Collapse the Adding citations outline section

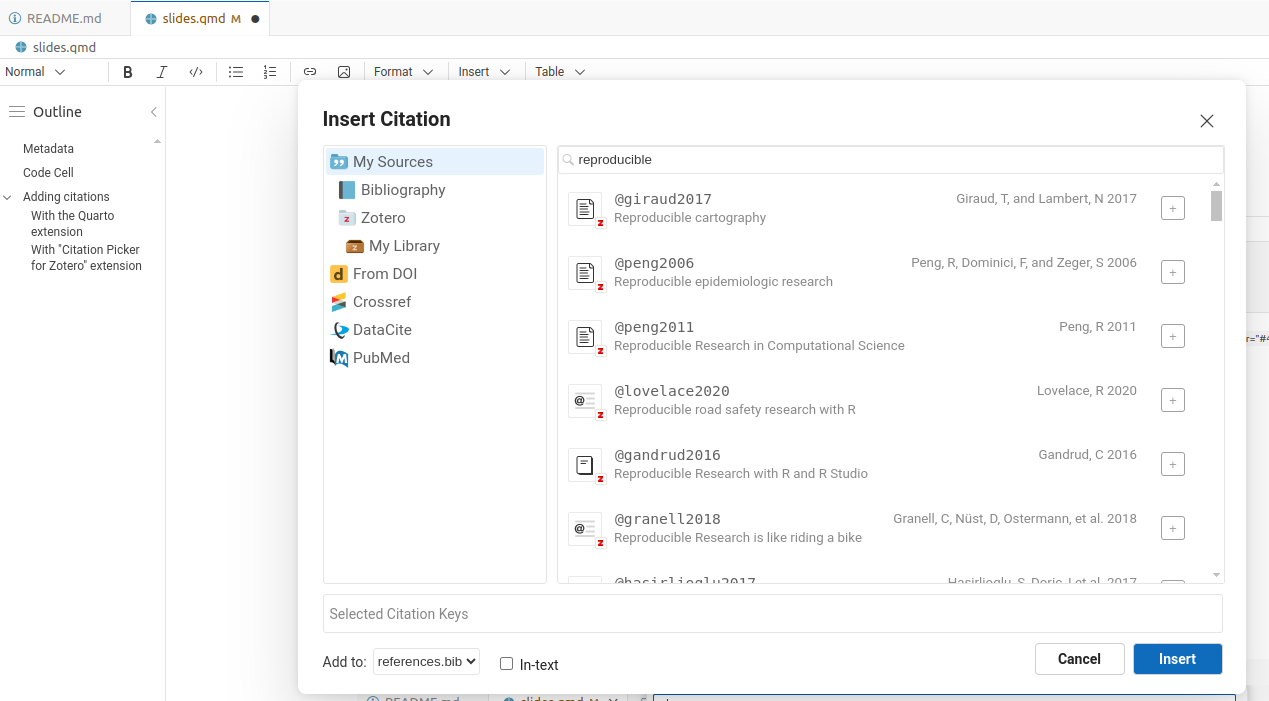point(8,197)
